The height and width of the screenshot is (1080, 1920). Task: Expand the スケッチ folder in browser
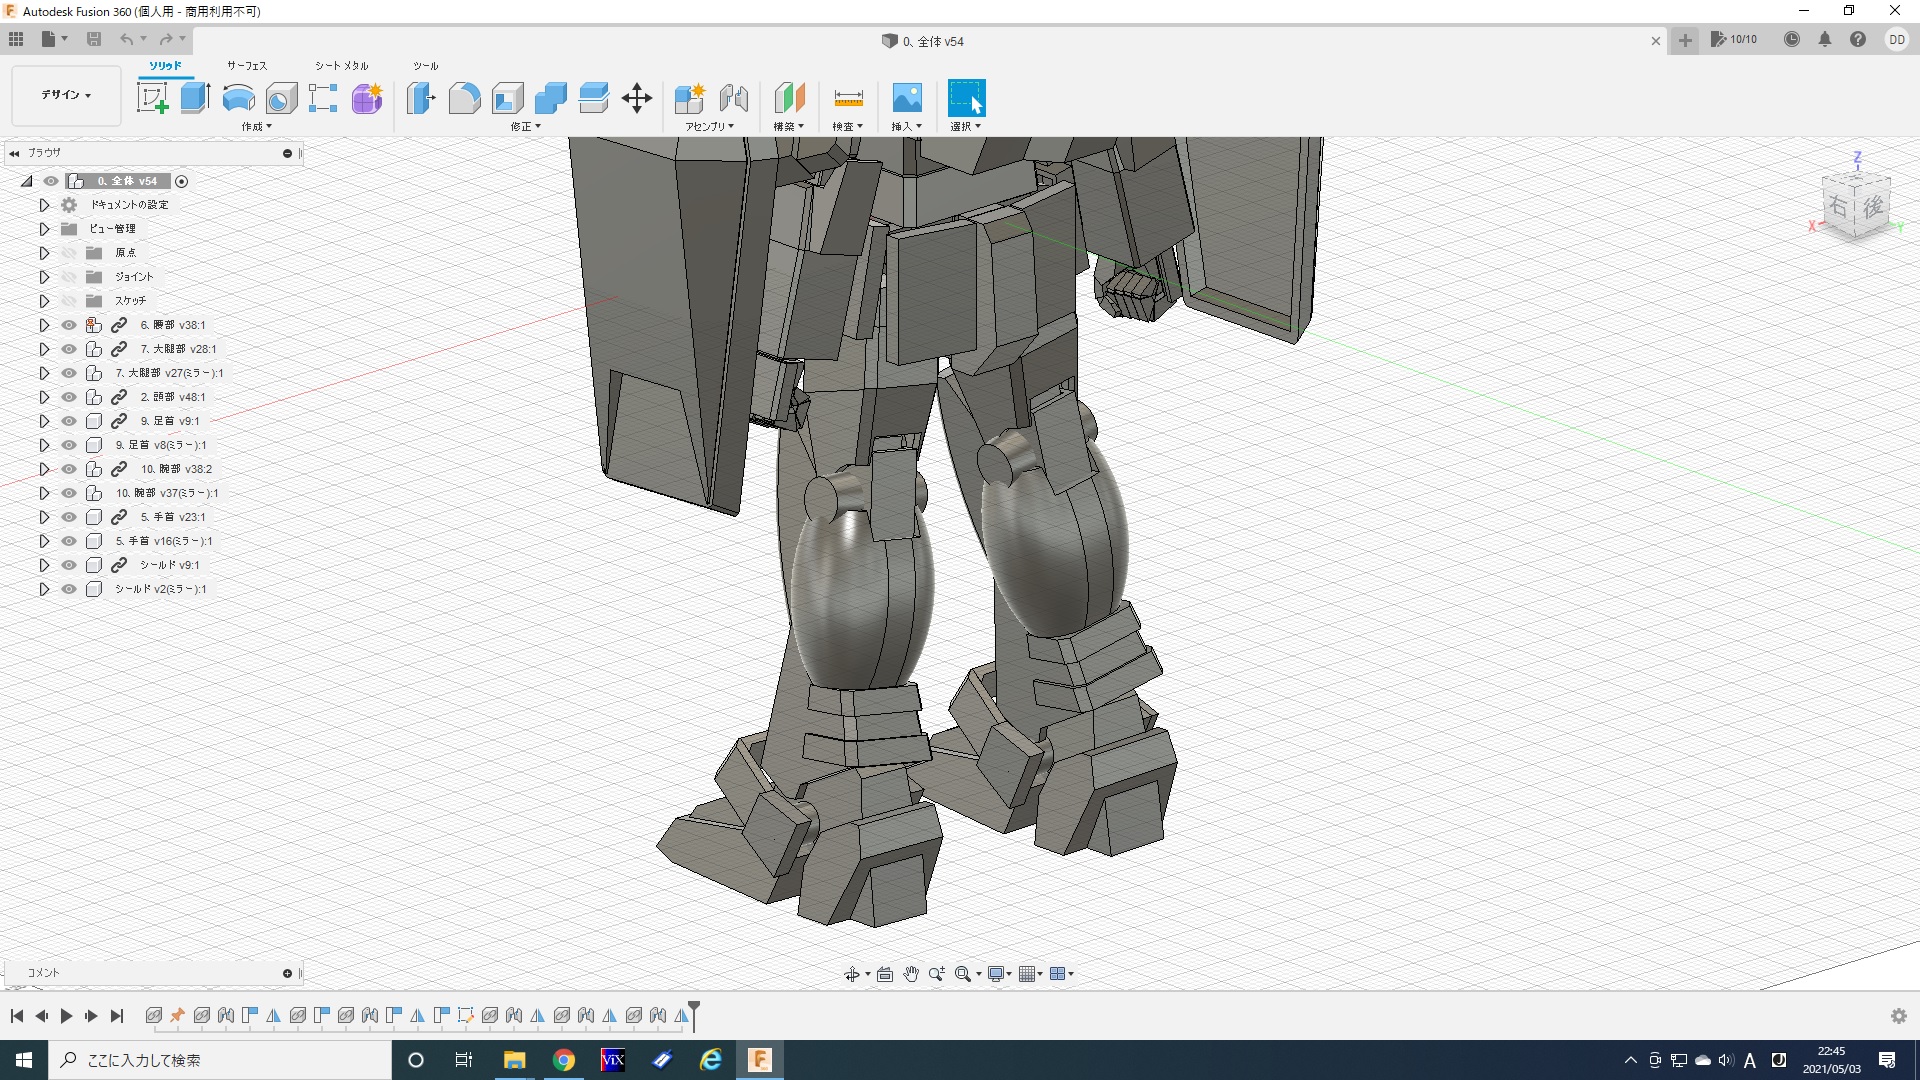[x=44, y=301]
